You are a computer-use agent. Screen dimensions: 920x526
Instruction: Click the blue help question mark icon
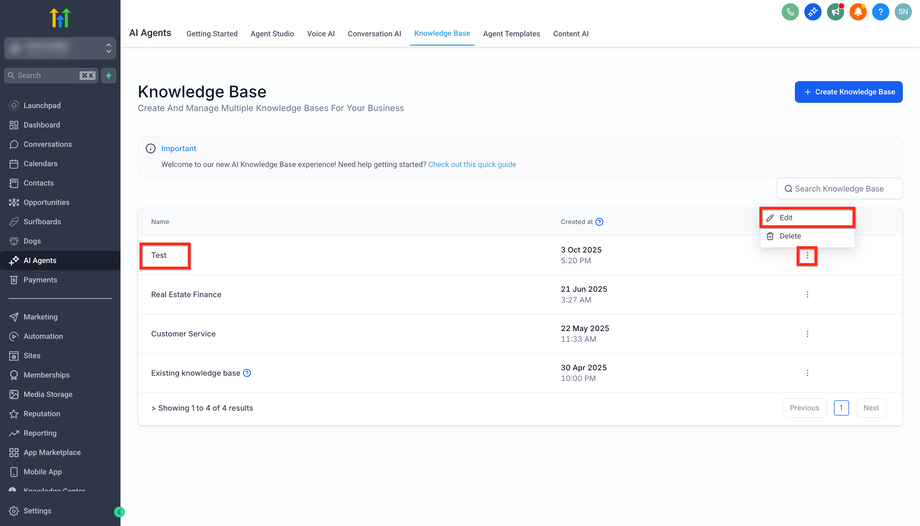880,12
